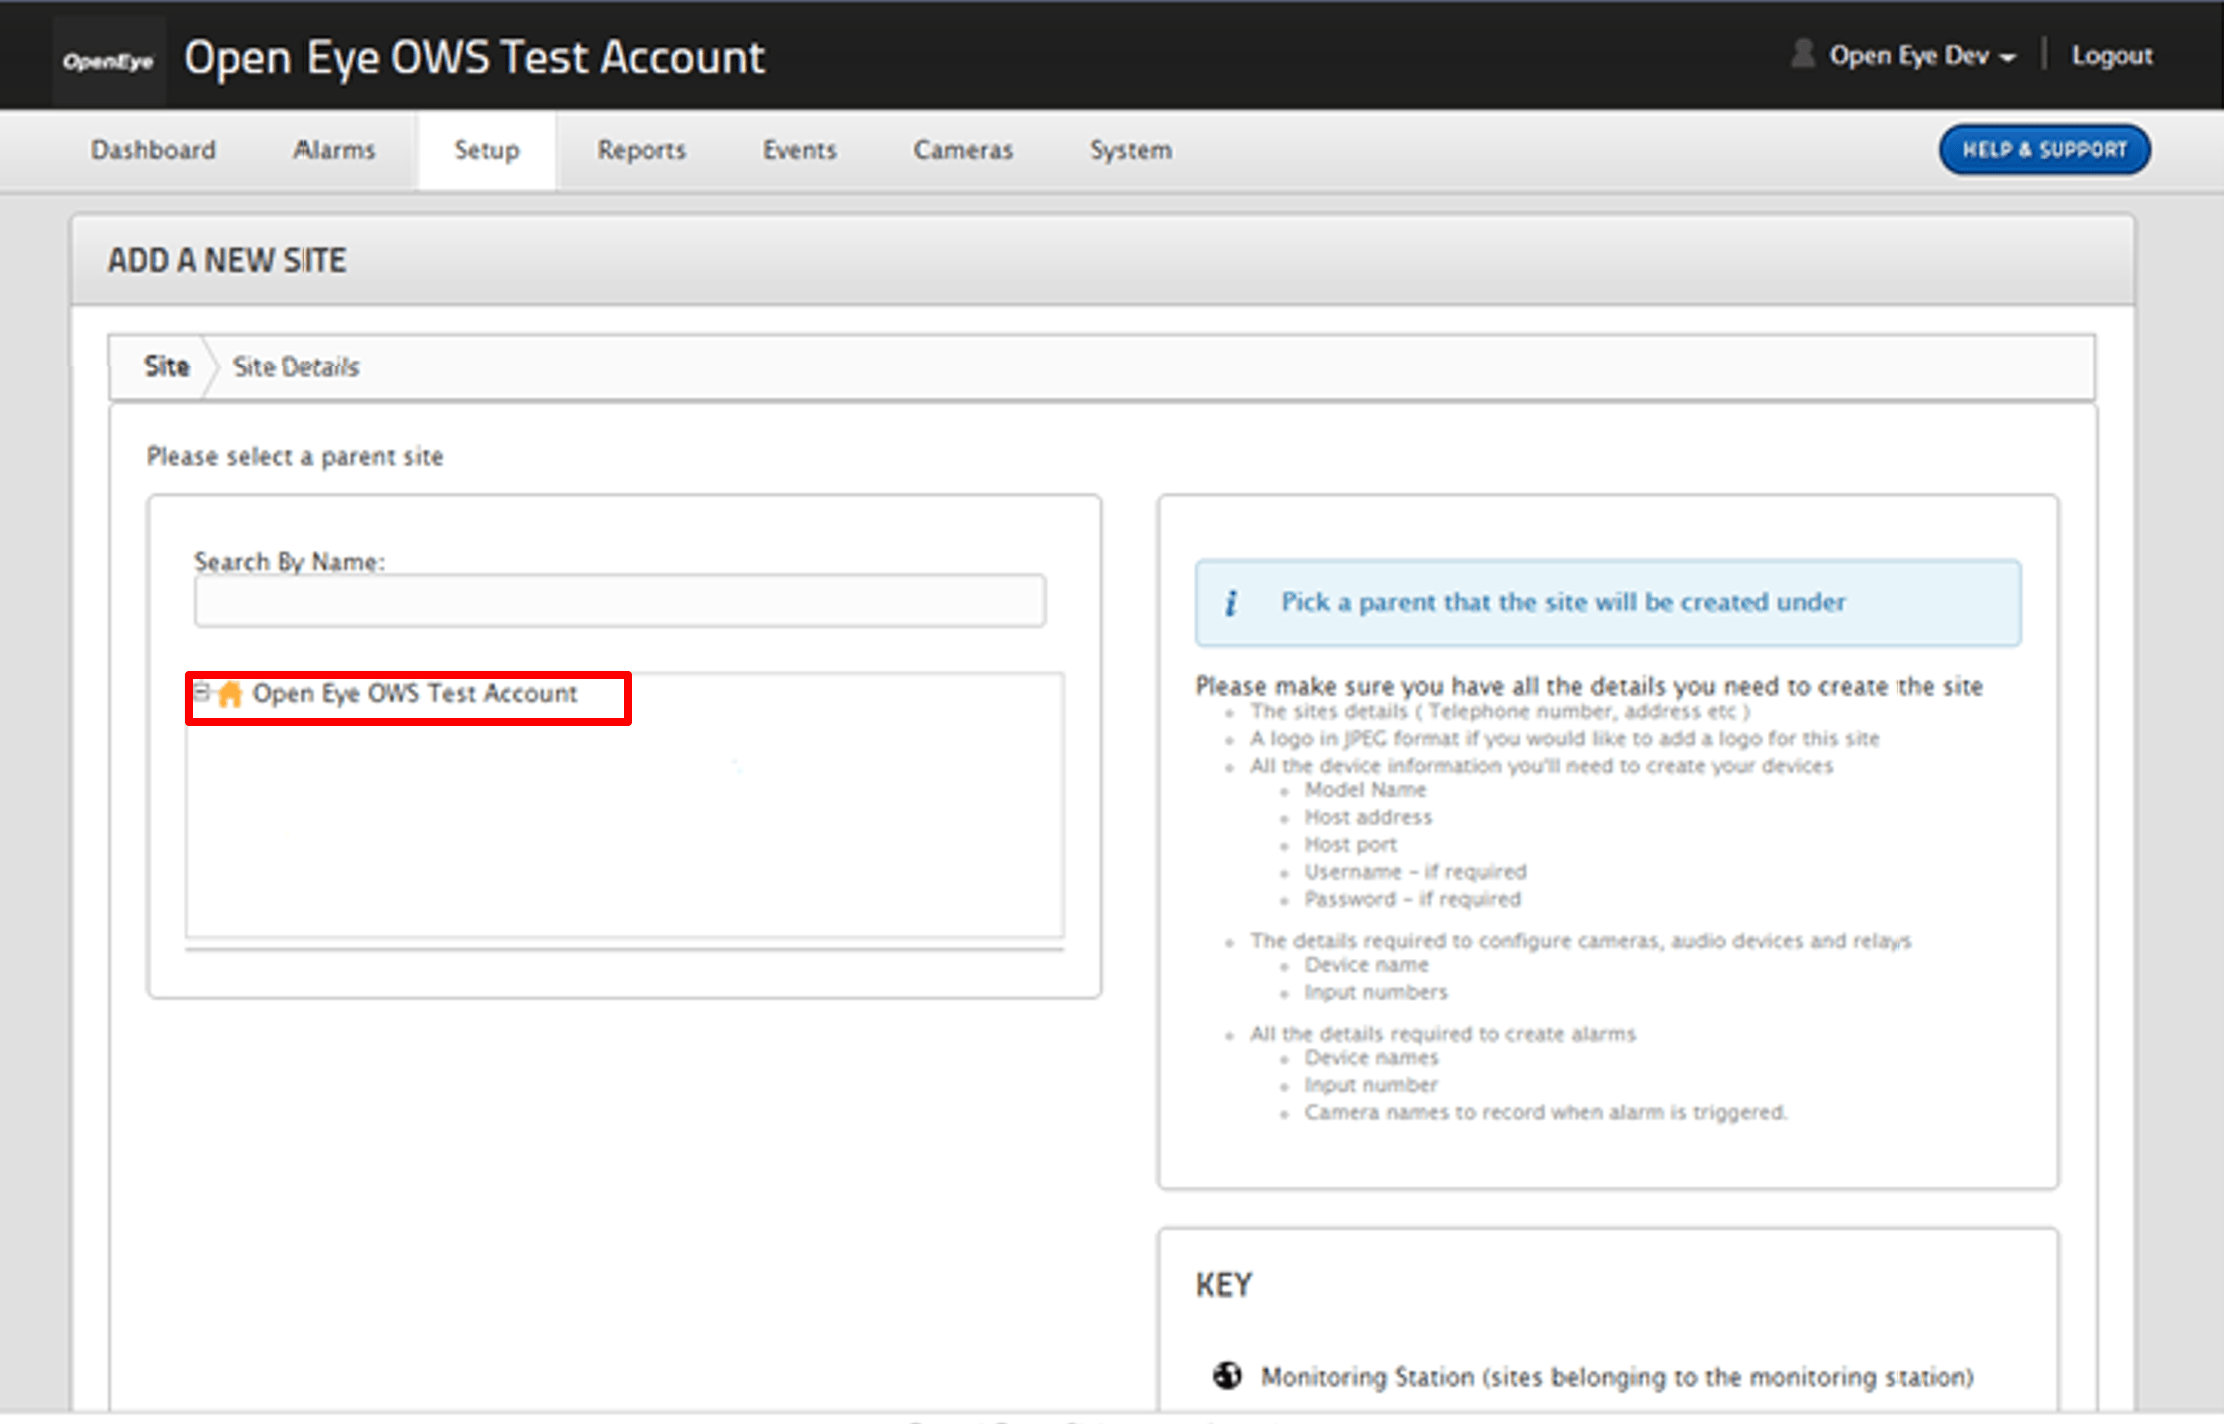Viewport: 2224px width, 1424px height.
Task: Click the Logout link
Action: (2111, 56)
